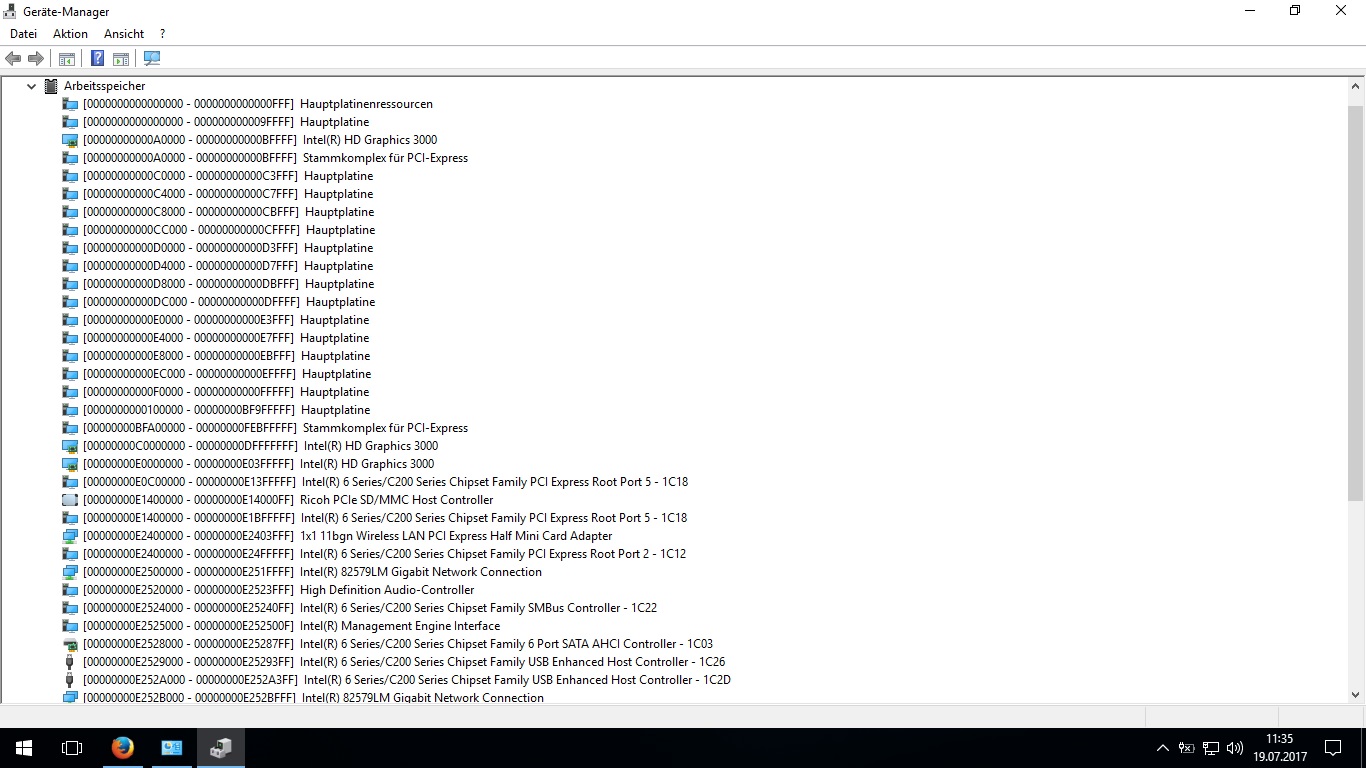Collapse the Arbeitsspeicher tree node
Image resolution: width=1366 pixels, height=768 pixels.
[31, 86]
